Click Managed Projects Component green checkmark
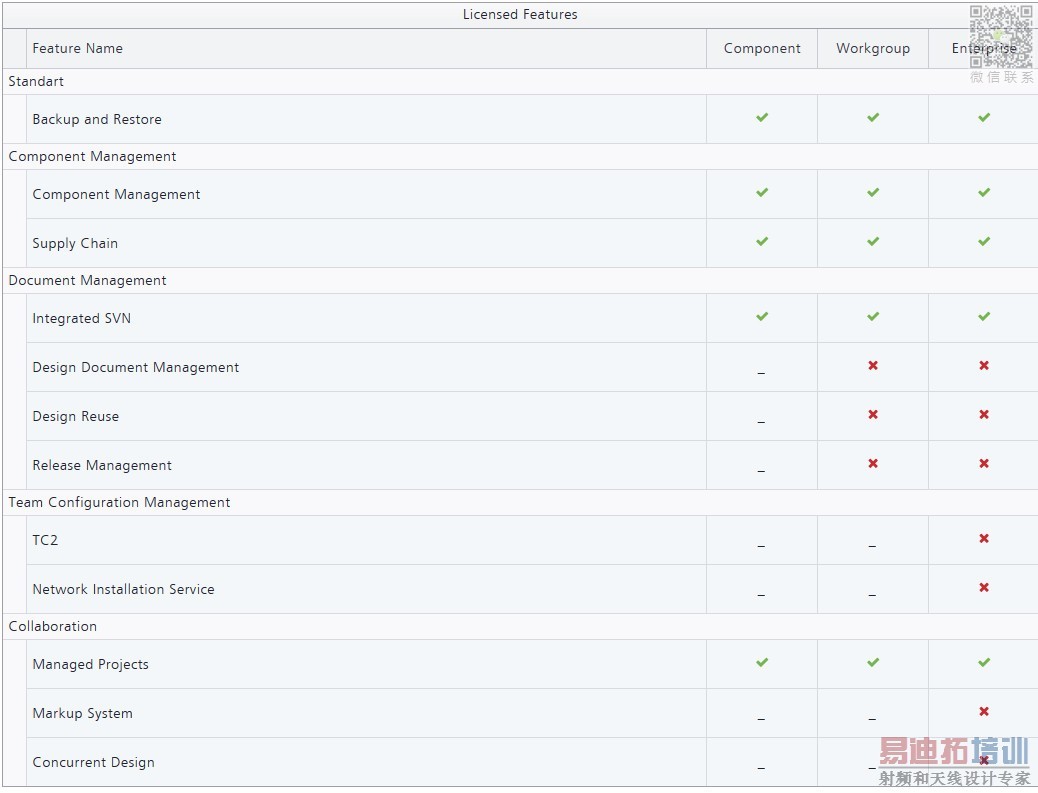Screen dimensions: 1038x793 (762, 663)
